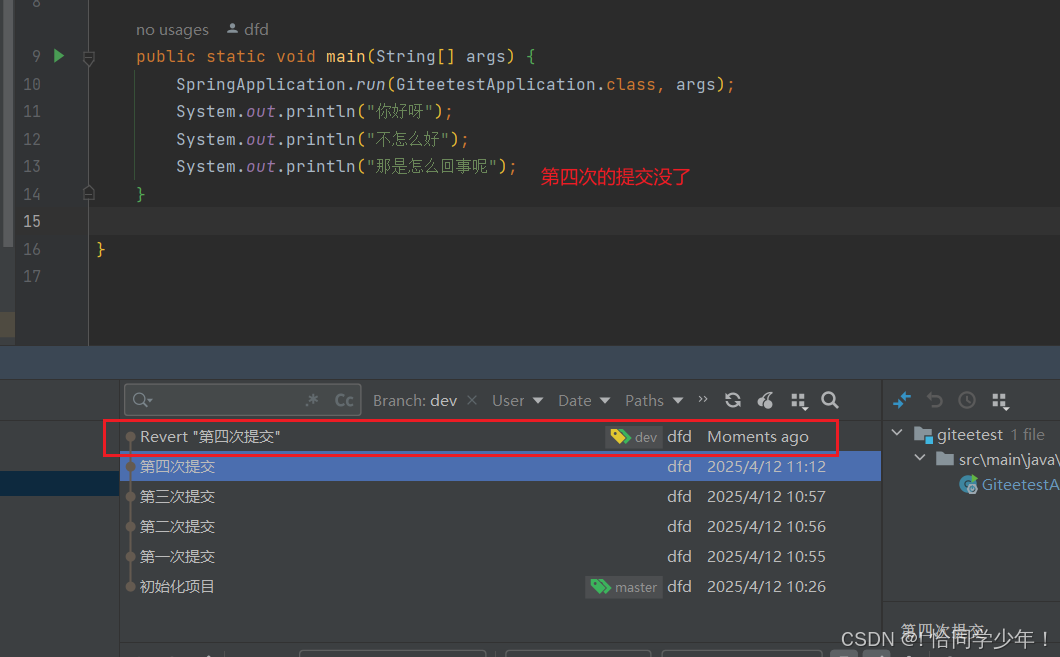Toggle regex option in log search
1060x657 pixels.
312,400
